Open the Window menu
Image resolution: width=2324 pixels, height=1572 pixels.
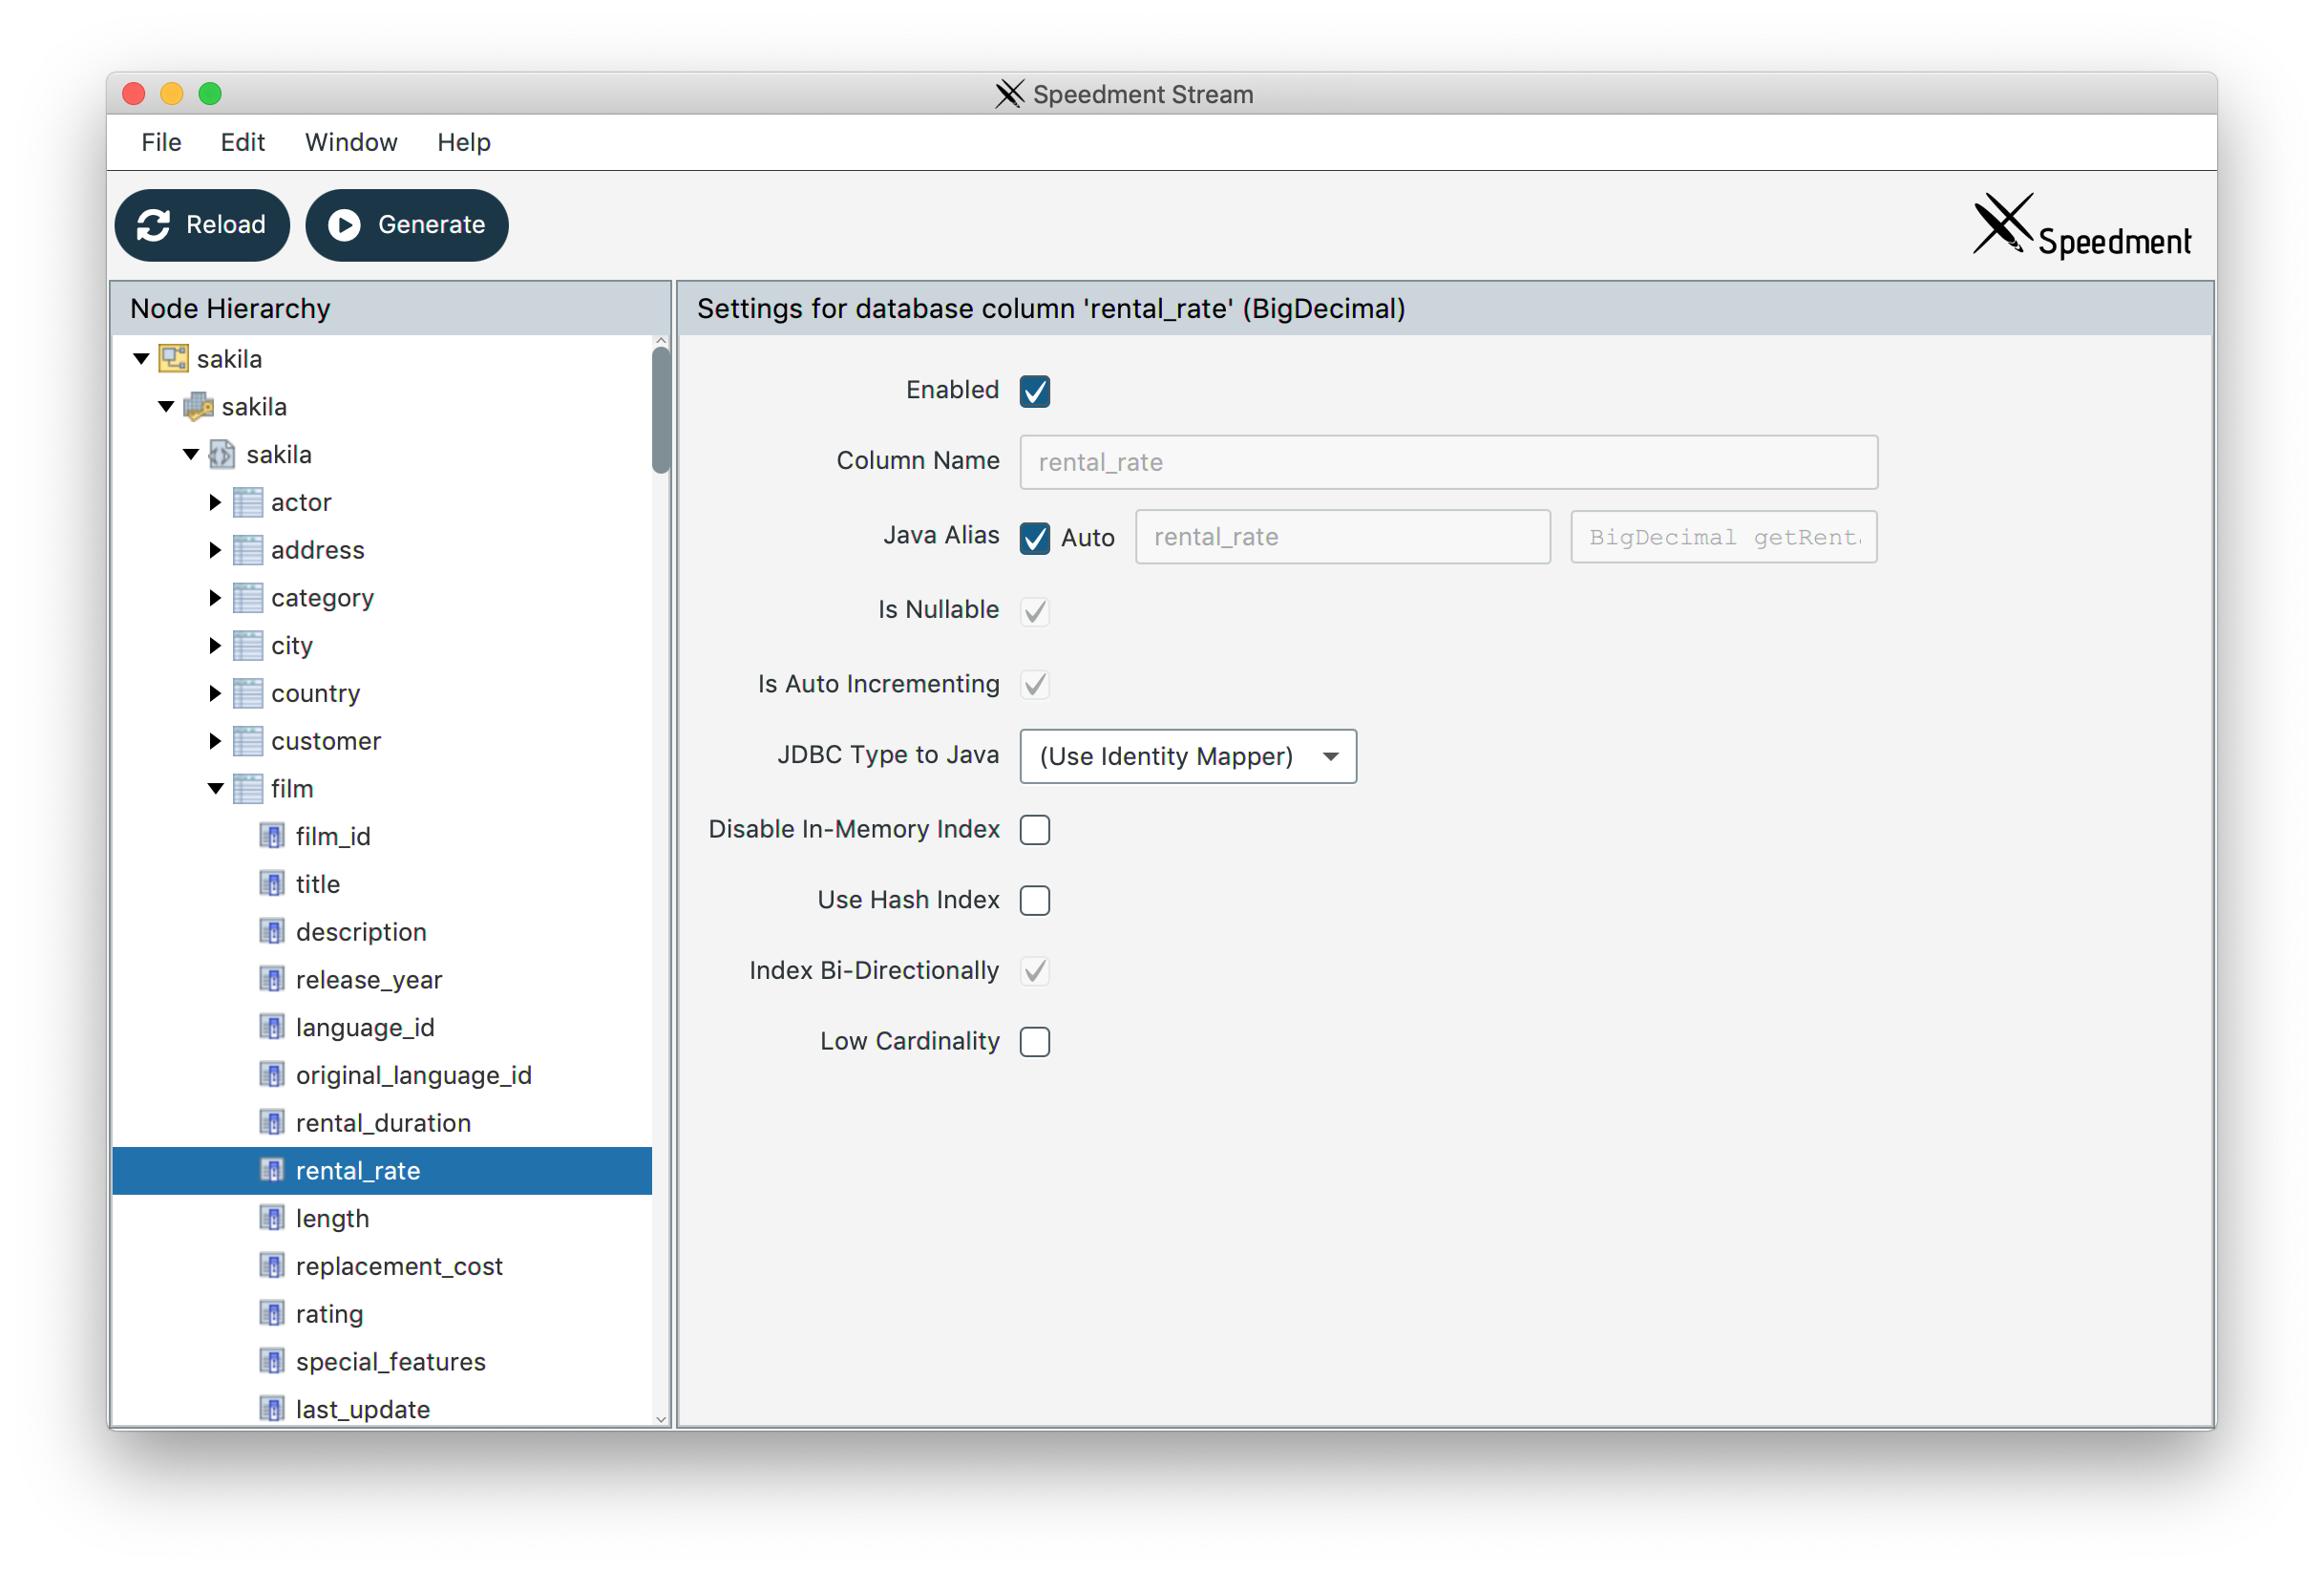(x=351, y=142)
